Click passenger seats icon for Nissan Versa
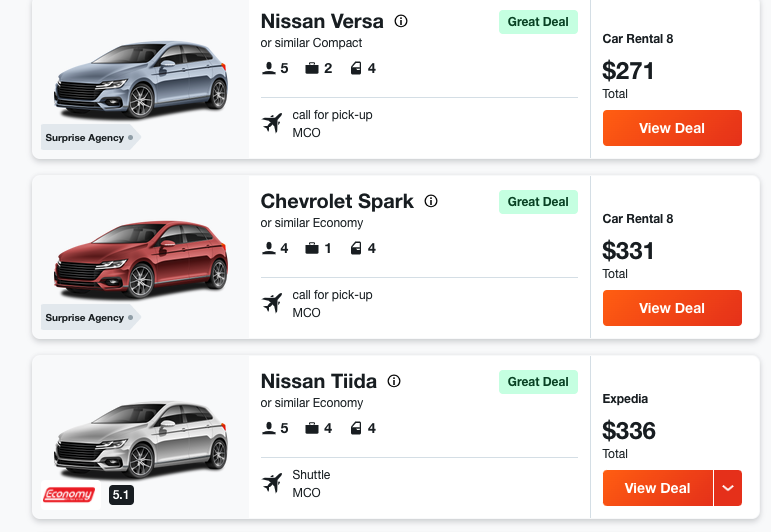This screenshot has height=532, width=771. point(268,68)
